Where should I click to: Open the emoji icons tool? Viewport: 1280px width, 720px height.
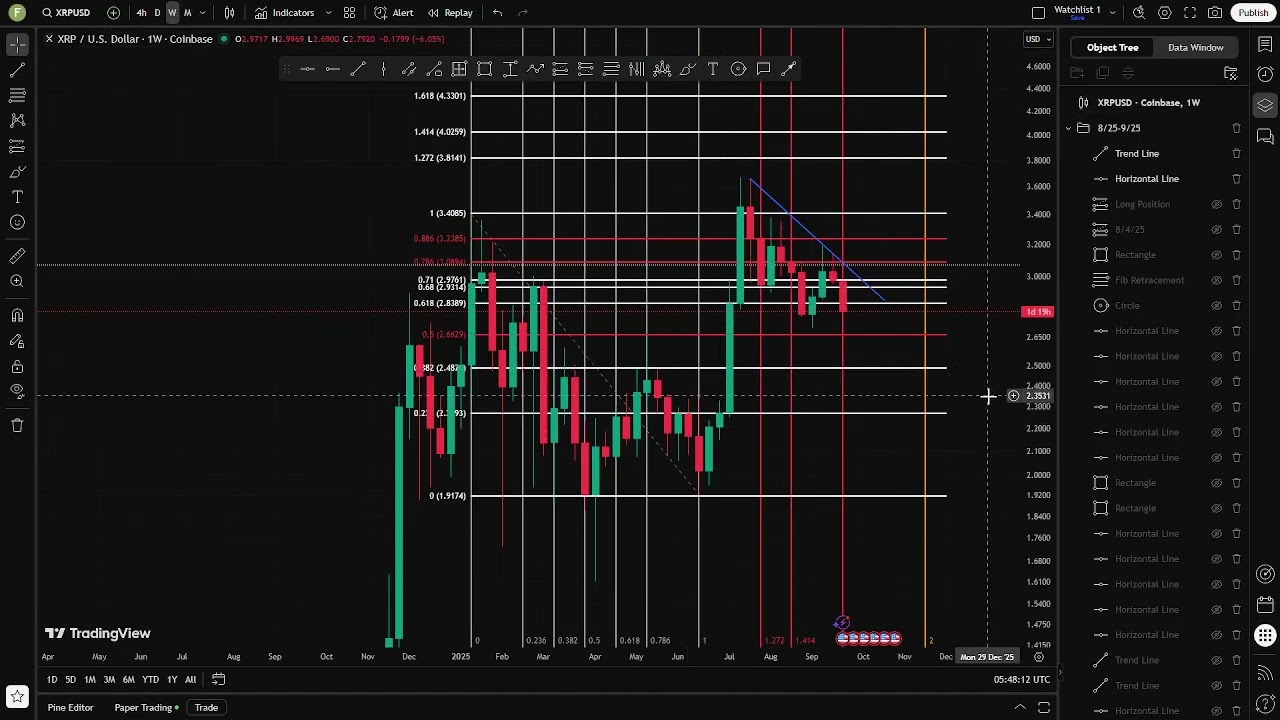click(x=17, y=222)
